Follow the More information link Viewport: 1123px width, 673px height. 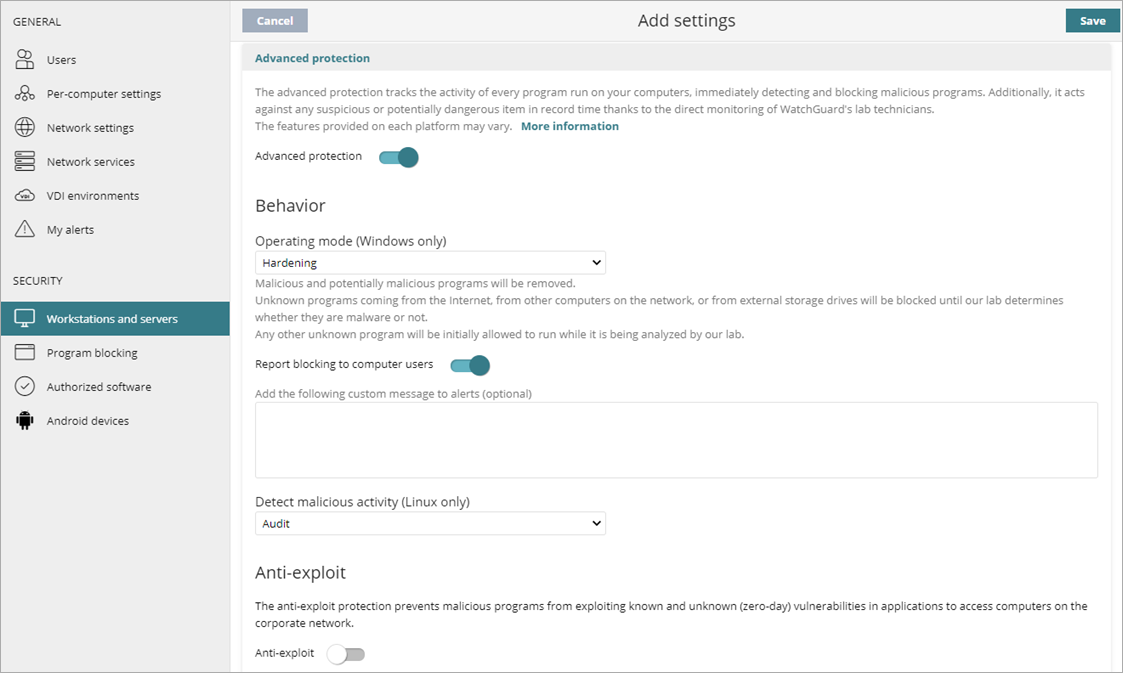pyautogui.click(x=569, y=125)
